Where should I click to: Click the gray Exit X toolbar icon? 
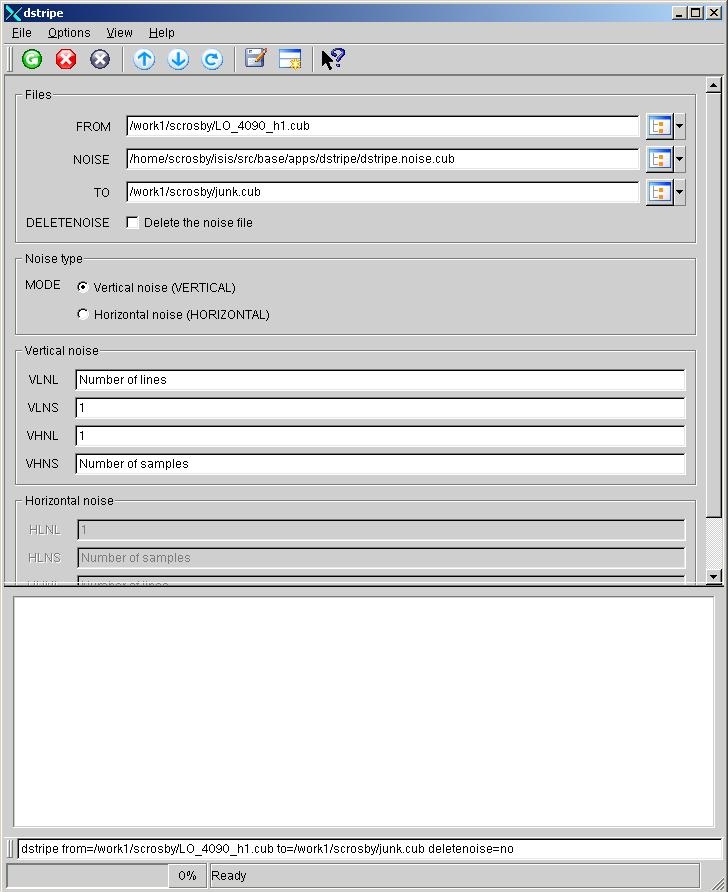pos(100,59)
